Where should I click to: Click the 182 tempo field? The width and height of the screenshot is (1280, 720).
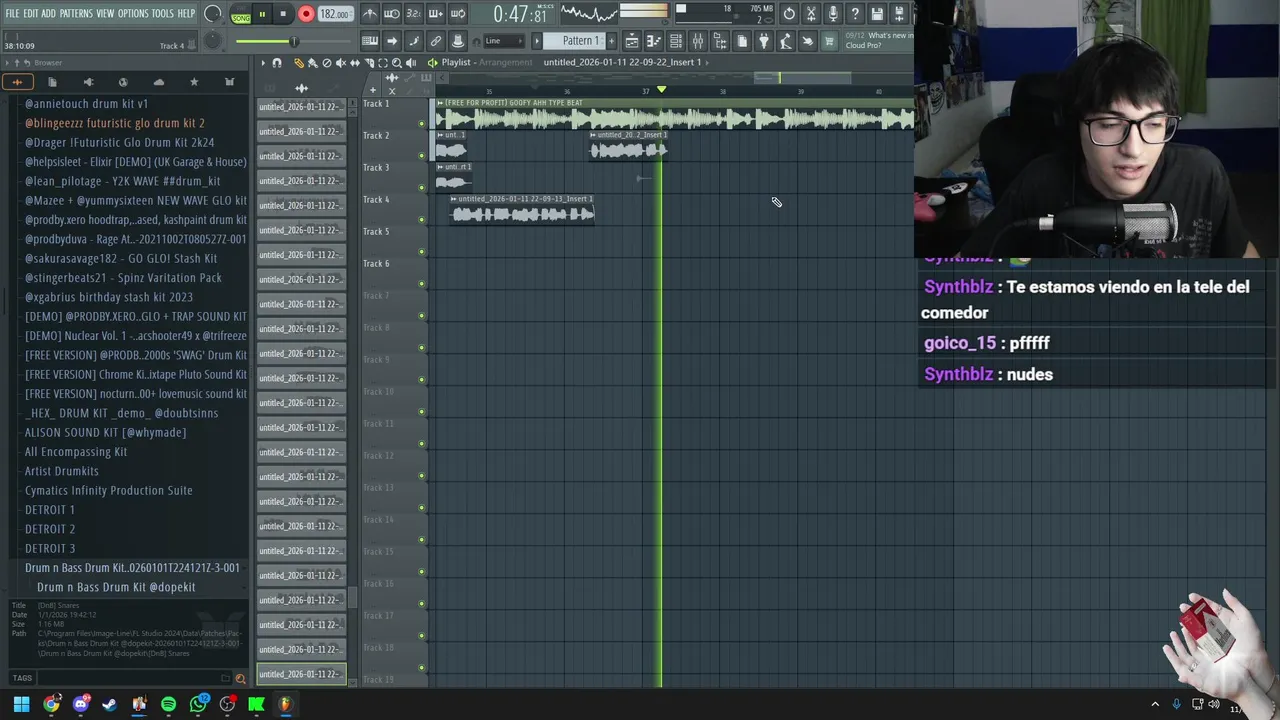(x=335, y=15)
